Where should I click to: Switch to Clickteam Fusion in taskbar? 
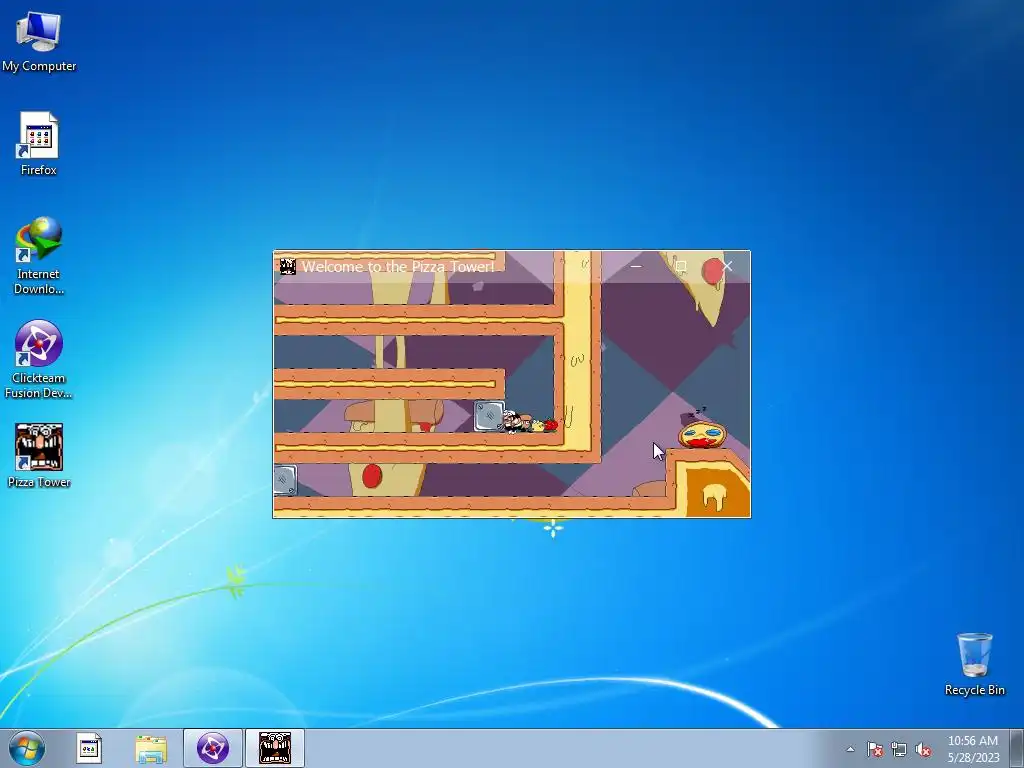point(213,748)
